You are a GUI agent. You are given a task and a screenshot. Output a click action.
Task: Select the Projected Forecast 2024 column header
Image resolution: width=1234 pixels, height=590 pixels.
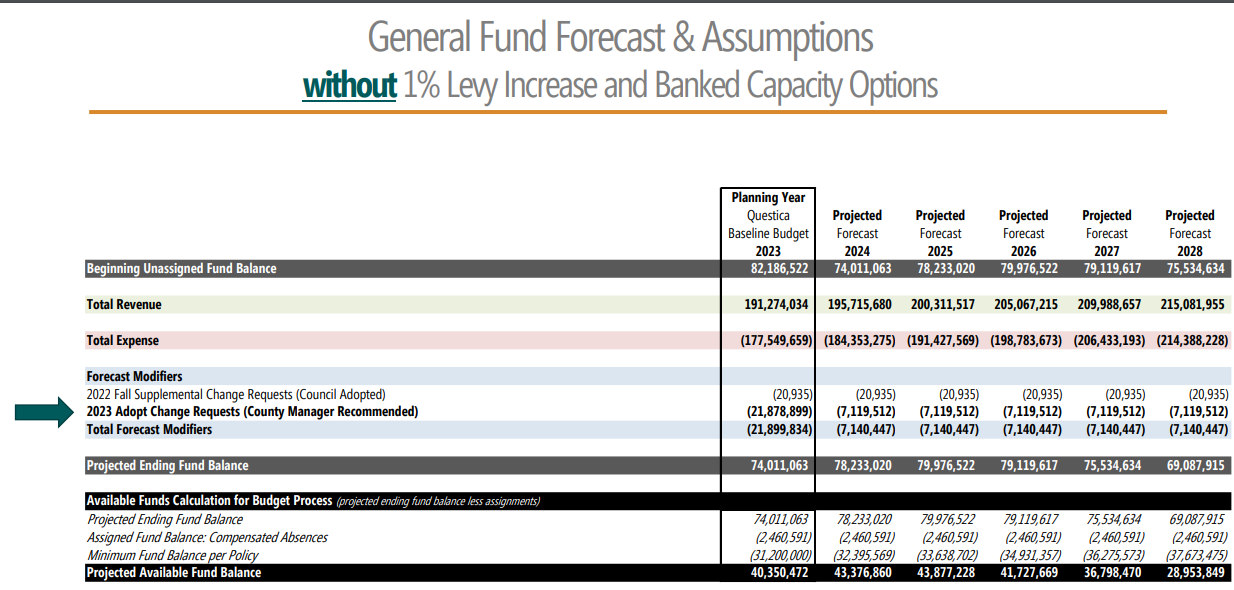(857, 233)
